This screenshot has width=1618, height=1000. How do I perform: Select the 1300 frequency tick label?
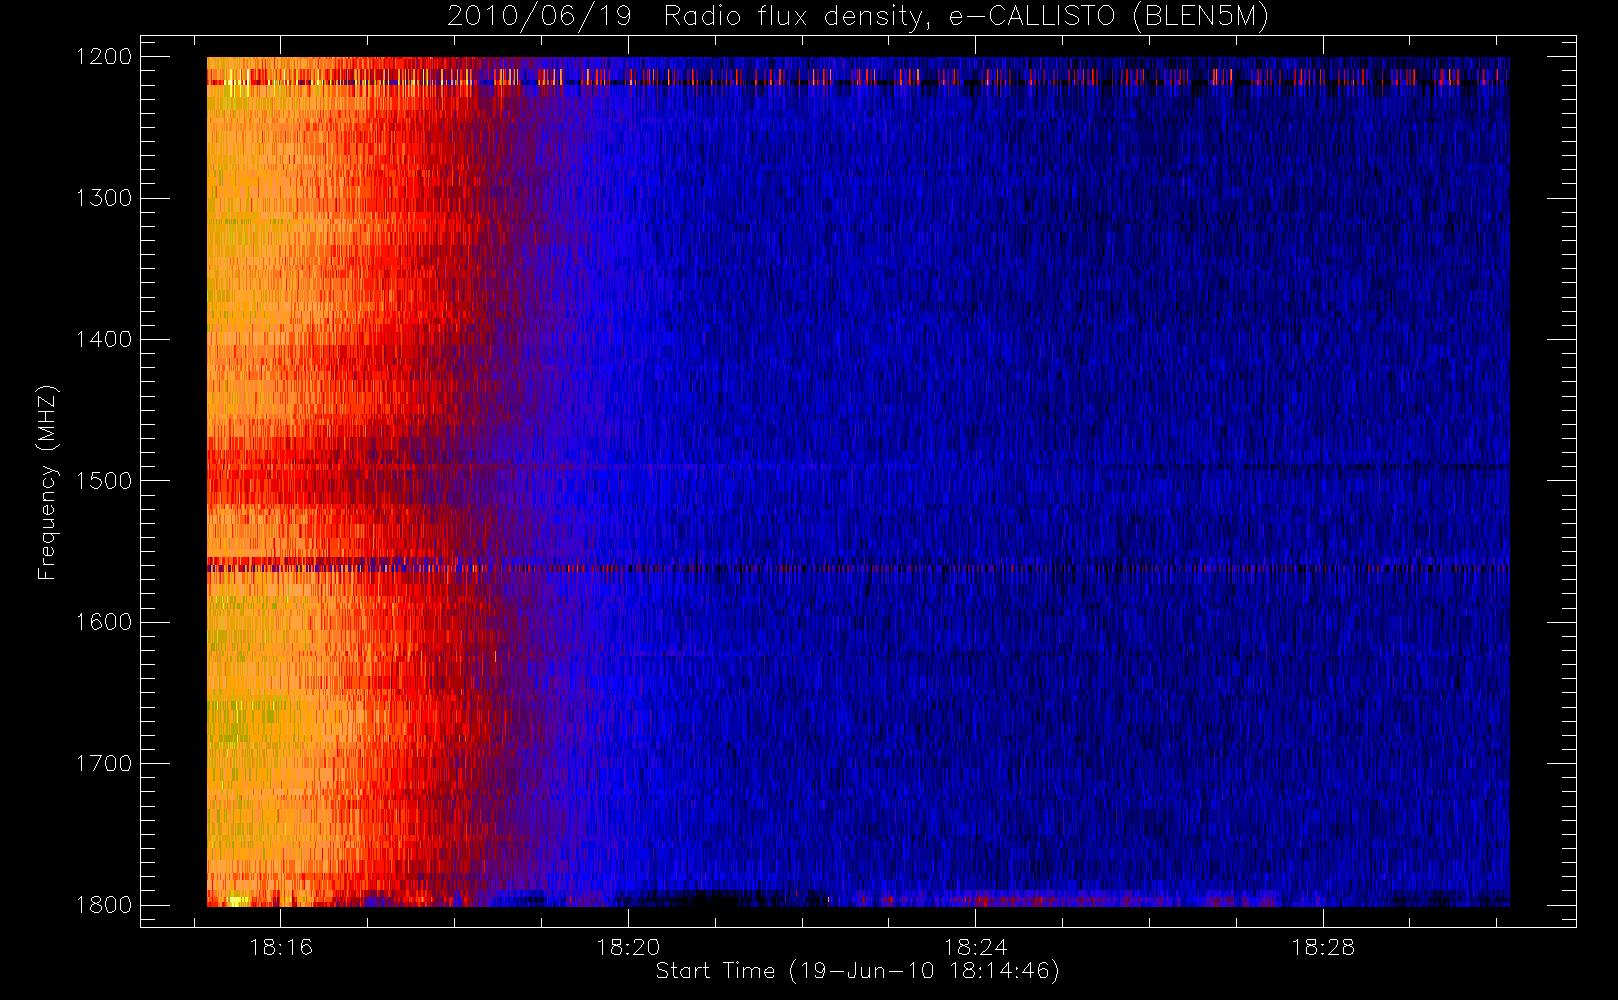tap(105, 198)
